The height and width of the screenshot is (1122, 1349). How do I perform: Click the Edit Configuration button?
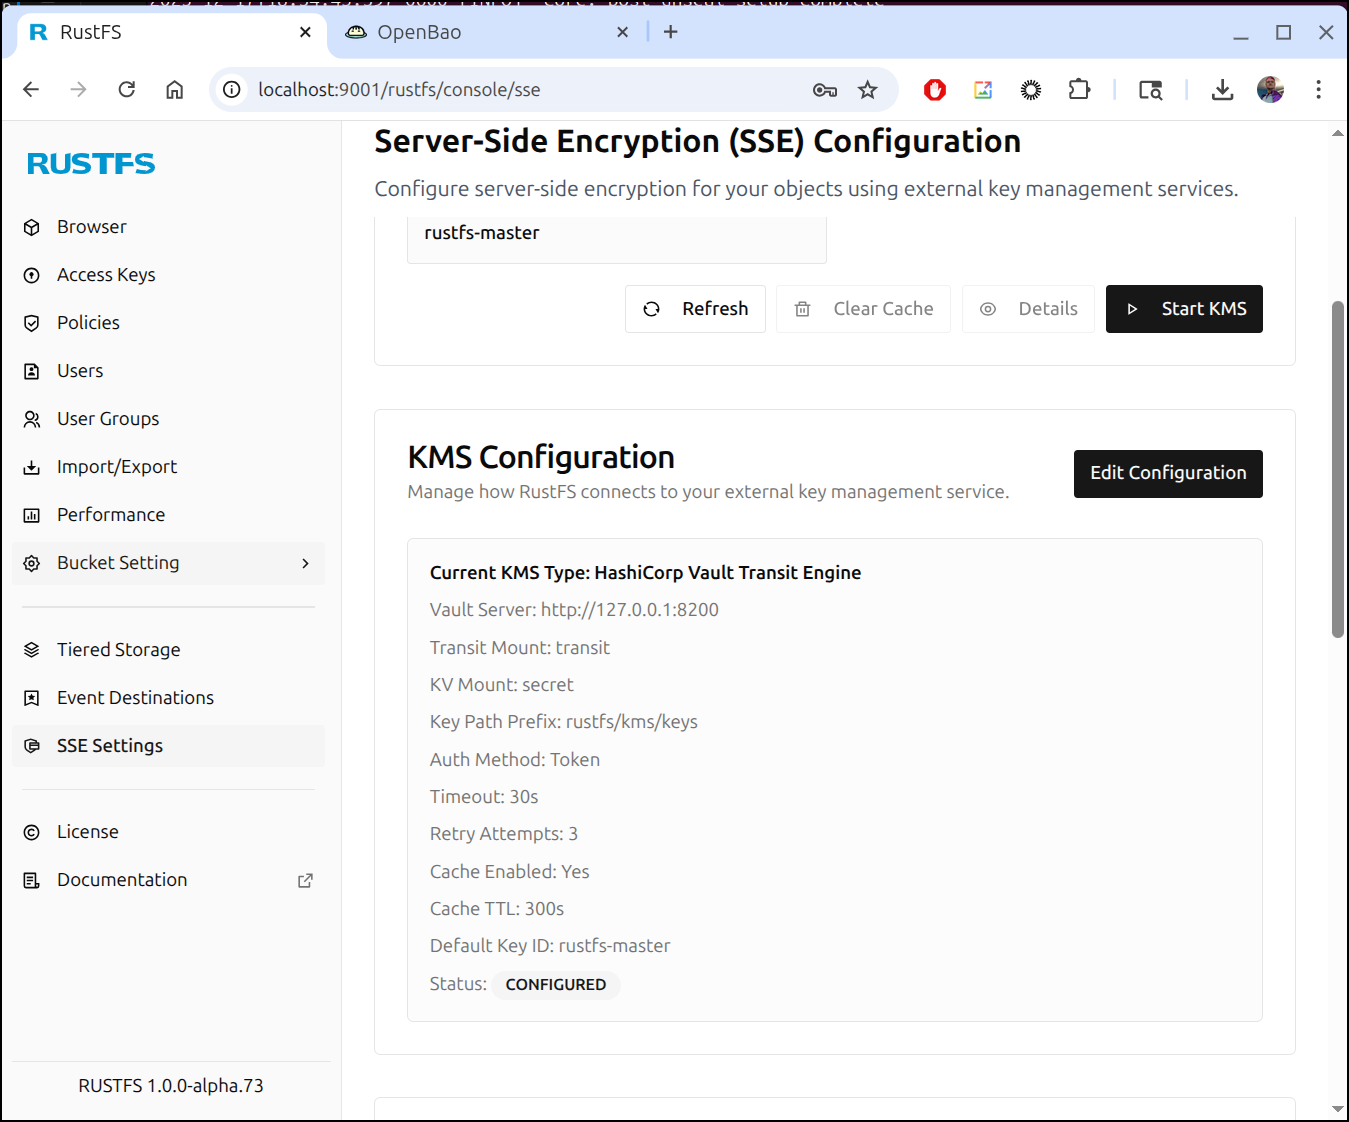pos(1167,473)
